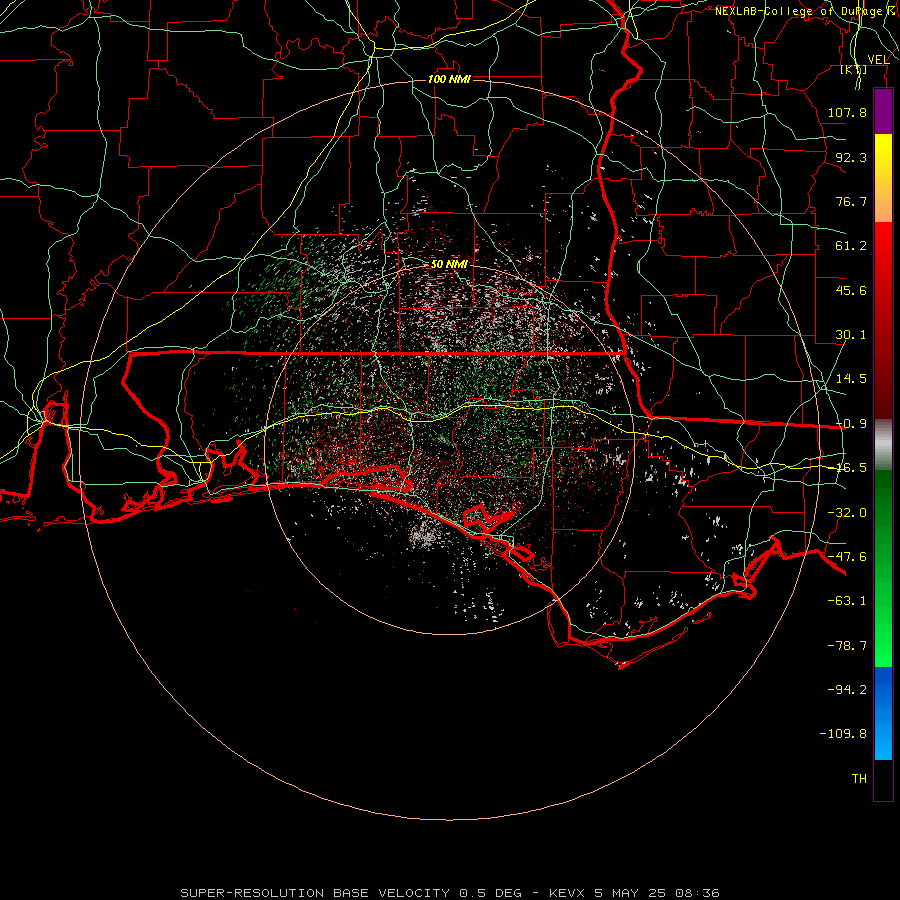Click the green segment of the velocity color bar
Viewport: 900px width, 900px height.
(883, 568)
